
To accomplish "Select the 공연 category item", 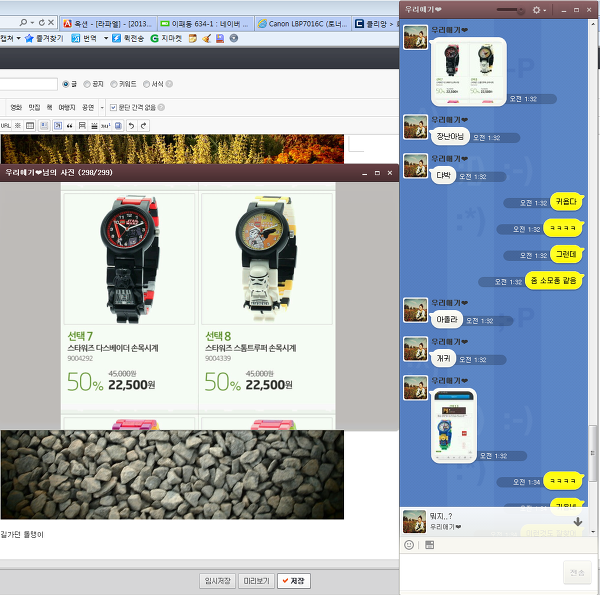I will [88, 108].
